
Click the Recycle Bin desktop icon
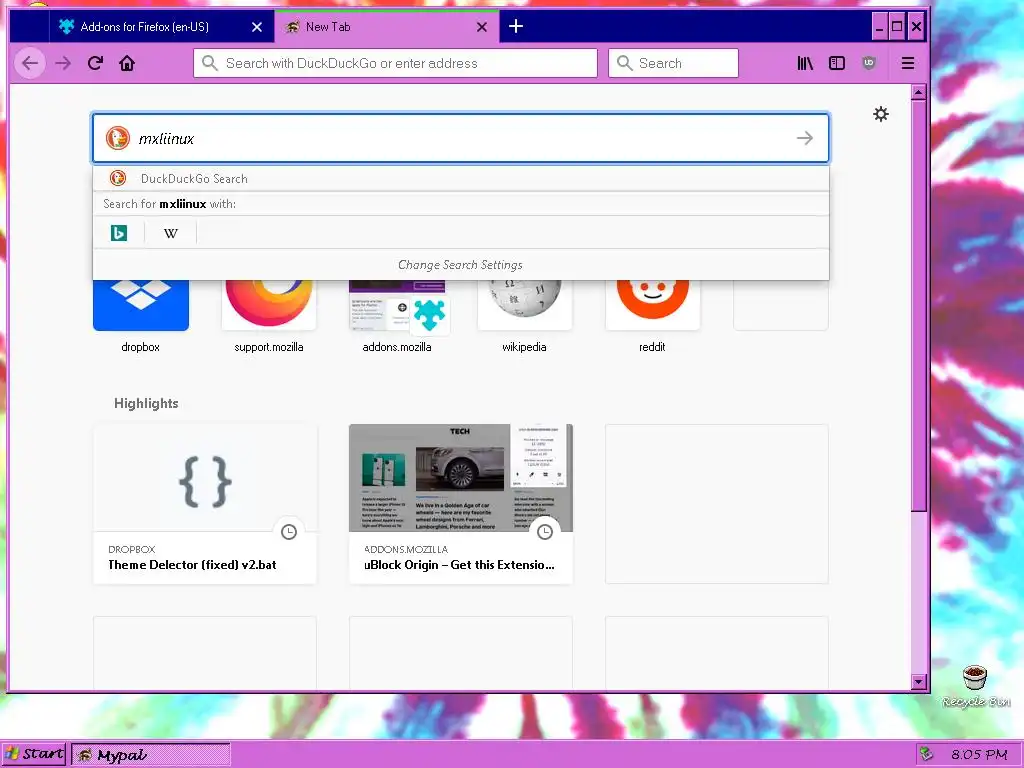(976, 686)
